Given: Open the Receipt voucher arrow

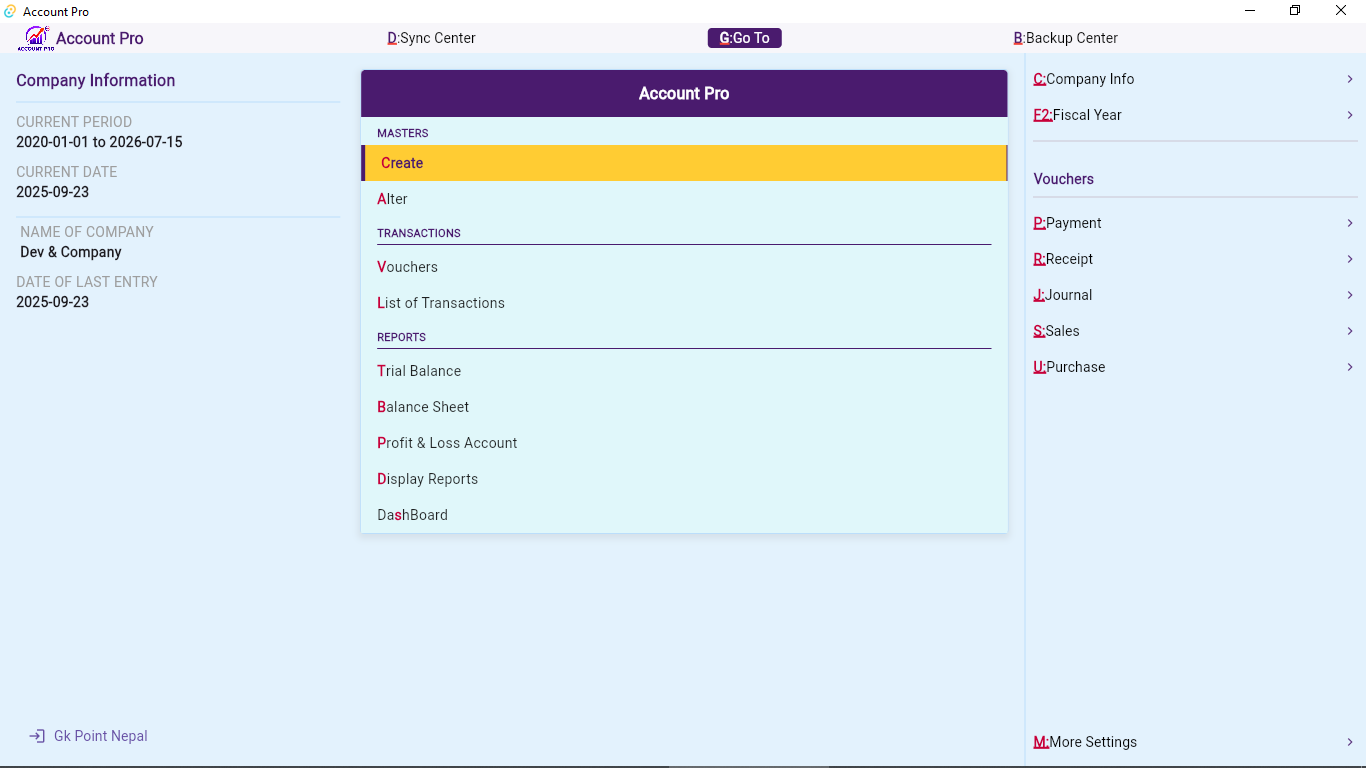Looking at the screenshot, I should (x=1350, y=259).
